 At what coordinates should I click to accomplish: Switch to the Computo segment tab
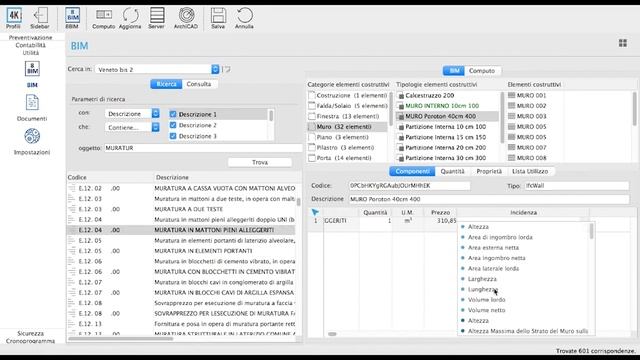(x=482, y=71)
